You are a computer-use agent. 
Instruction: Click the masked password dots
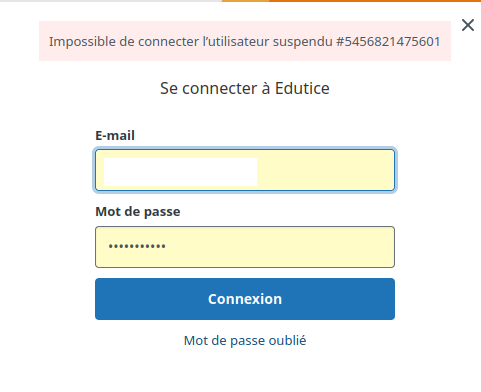coord(137,247)
